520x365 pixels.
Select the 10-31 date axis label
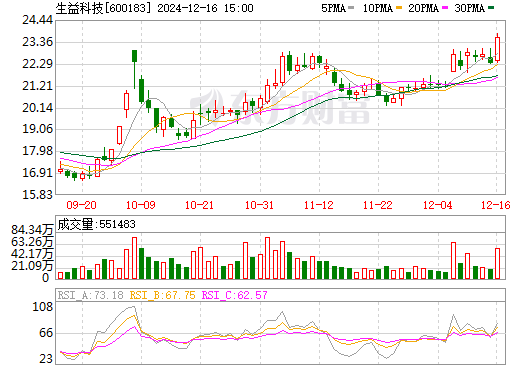point(259,205)
